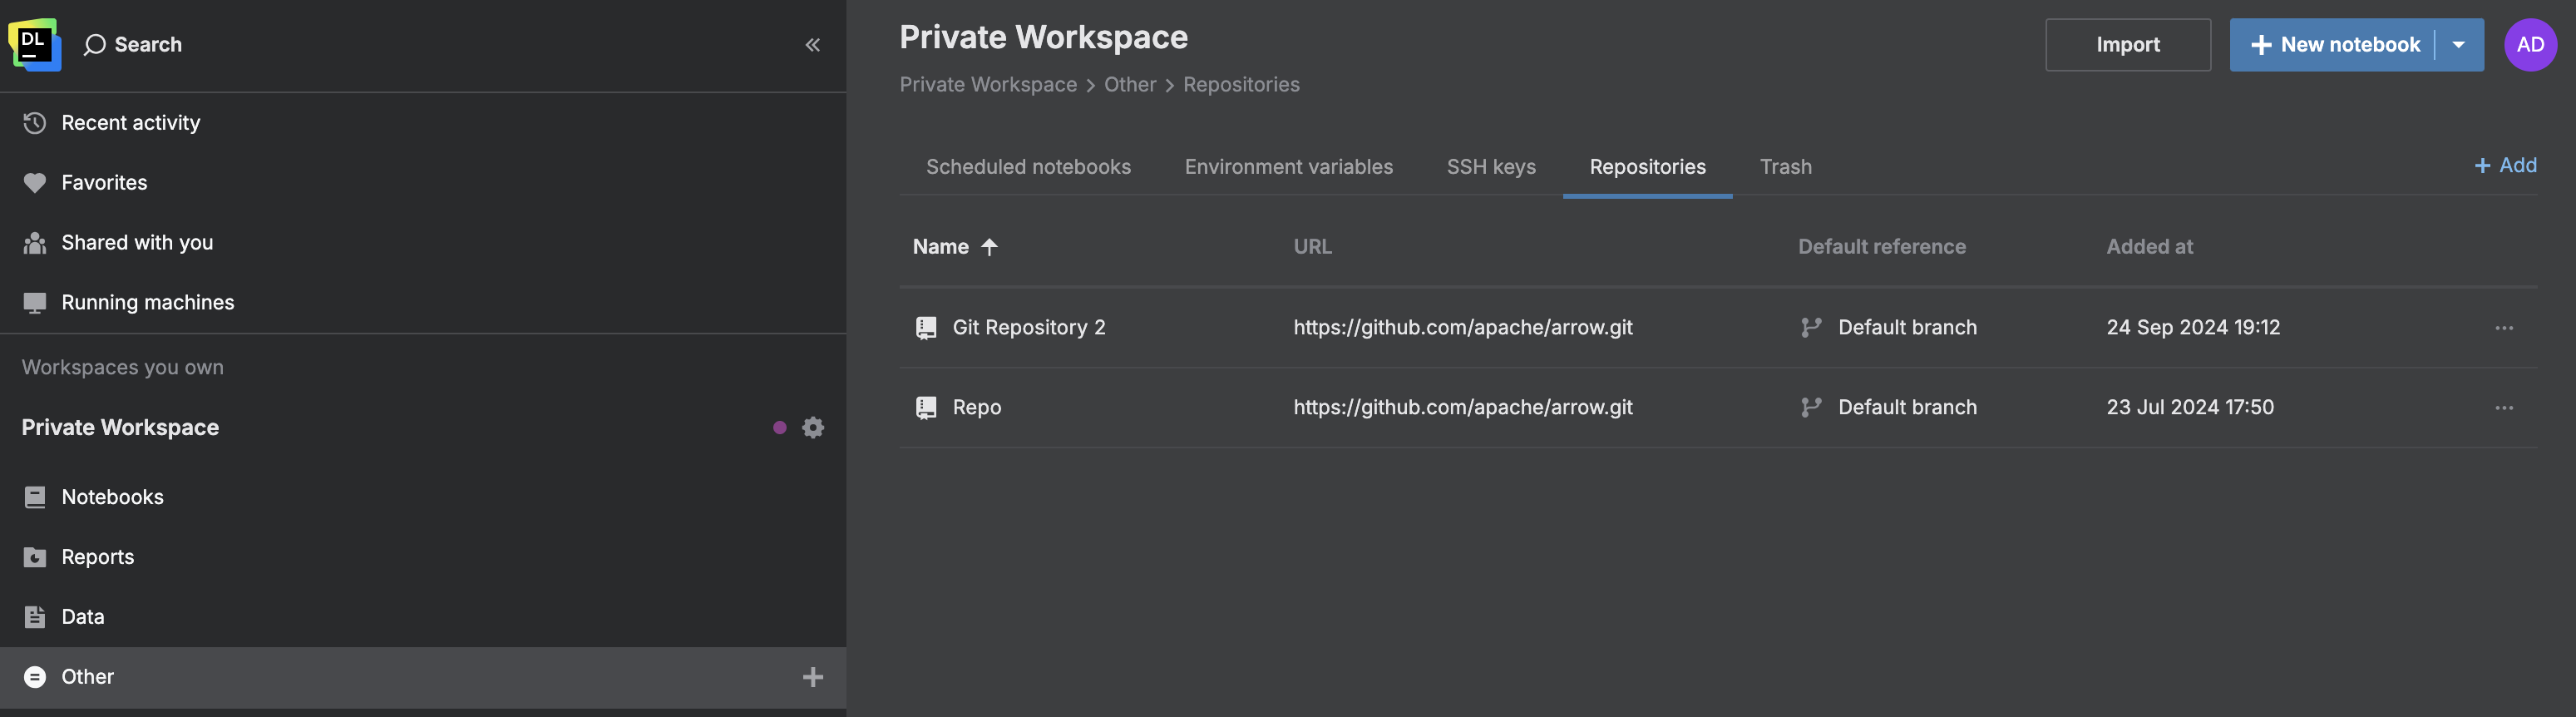The width and height of the screenshot is (2576, 717).
Task: Open Private Workspace settings gear
Action: [813, 428]
